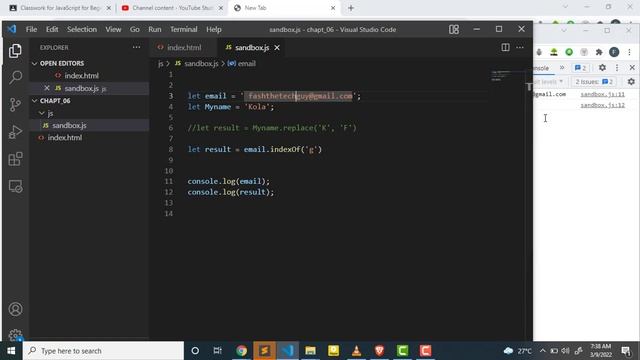Open the Accounts menu icon
Viewport: 640px width, 360px height.
pyautogui.click(x=15, y=309)
